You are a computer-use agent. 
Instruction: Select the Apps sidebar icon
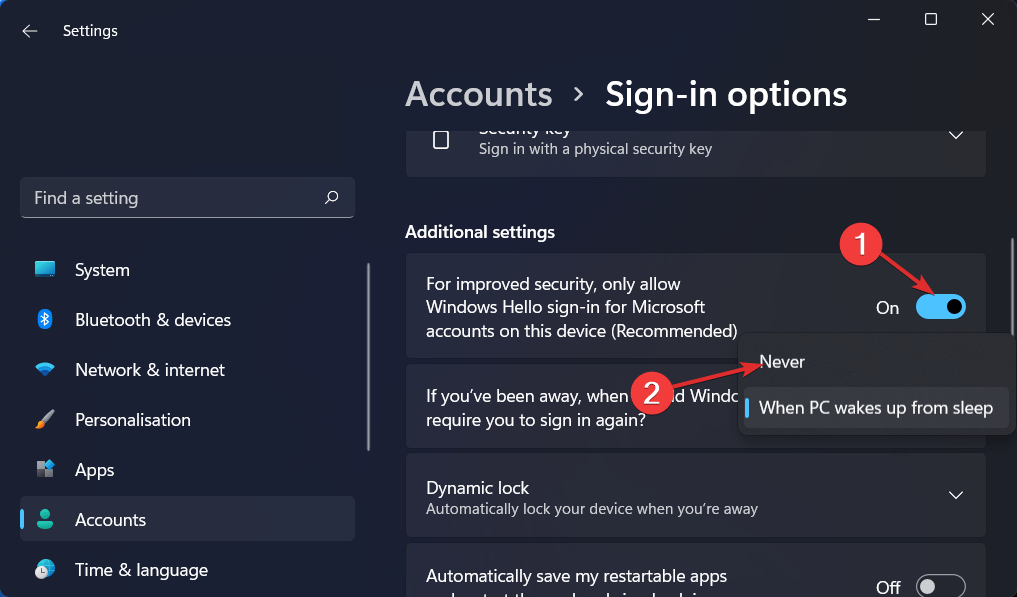[x=45, y=469]
